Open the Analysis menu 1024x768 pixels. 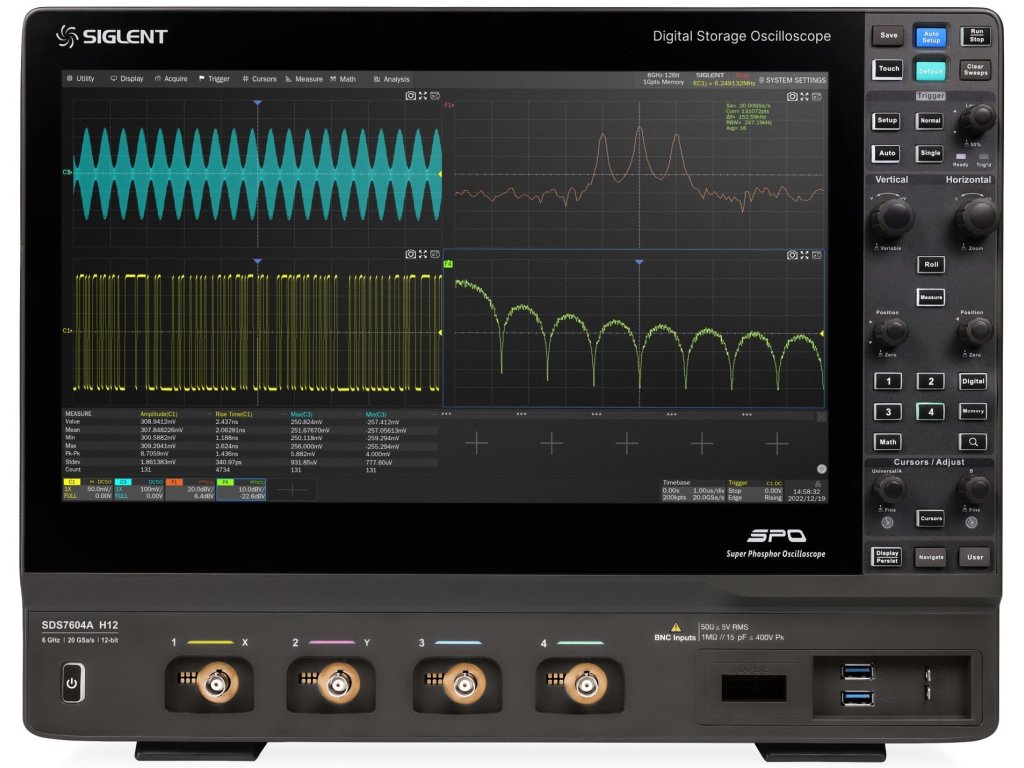391,79
